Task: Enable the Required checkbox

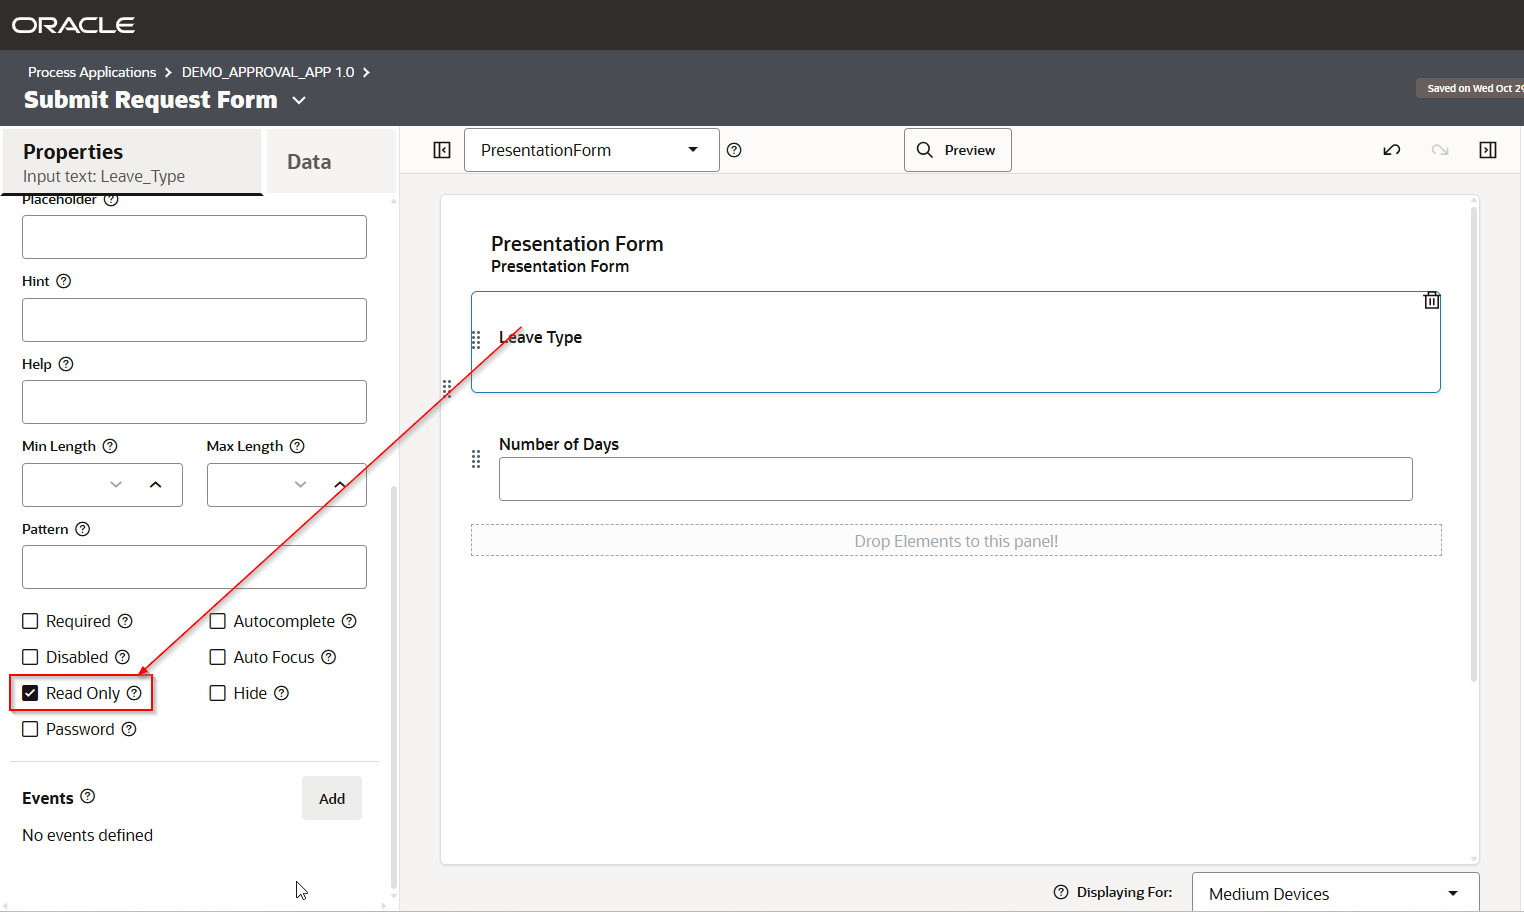Action: tap(31, 621)
